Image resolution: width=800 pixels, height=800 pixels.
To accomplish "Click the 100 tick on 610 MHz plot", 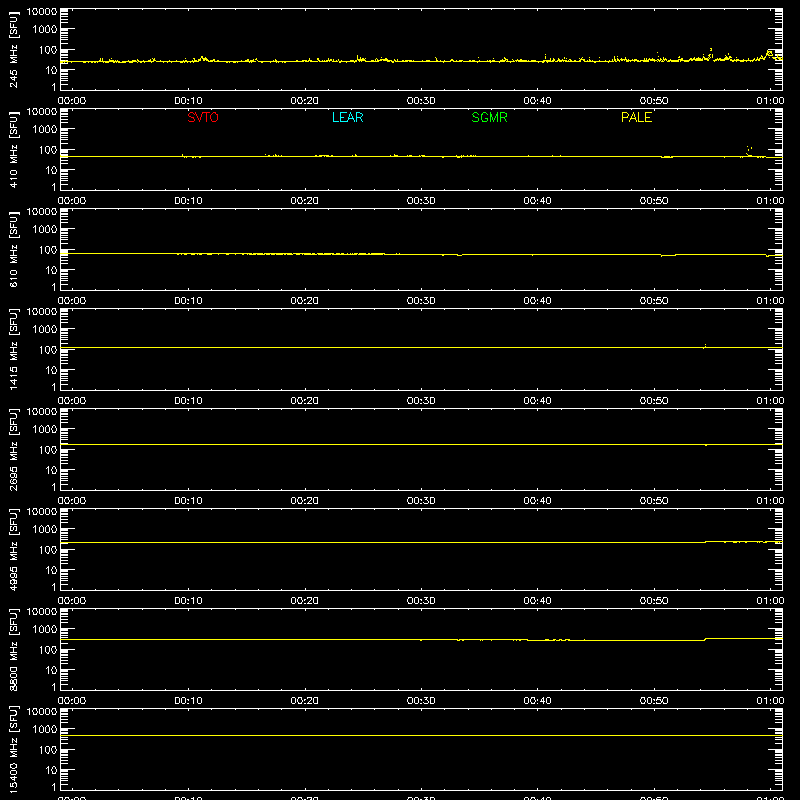I will (48, 249).
